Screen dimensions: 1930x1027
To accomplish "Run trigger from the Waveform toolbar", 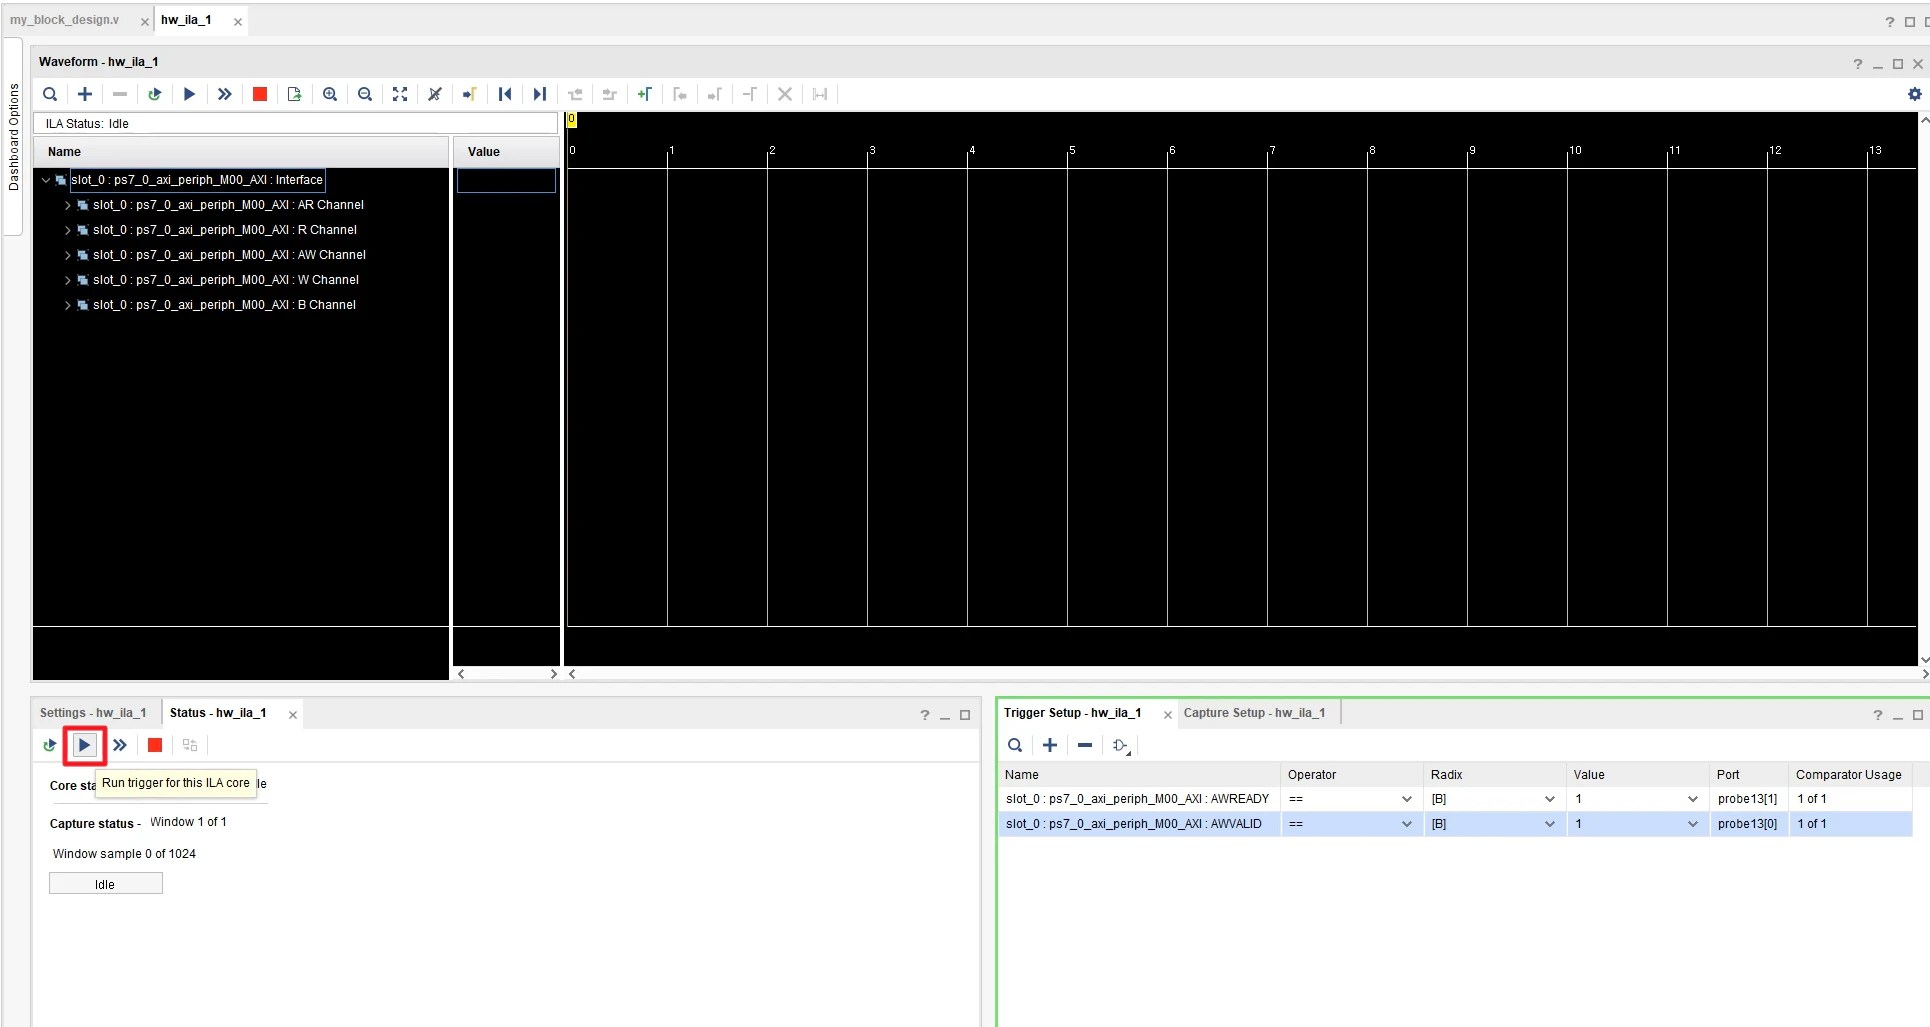I will [x=189, y=94].
